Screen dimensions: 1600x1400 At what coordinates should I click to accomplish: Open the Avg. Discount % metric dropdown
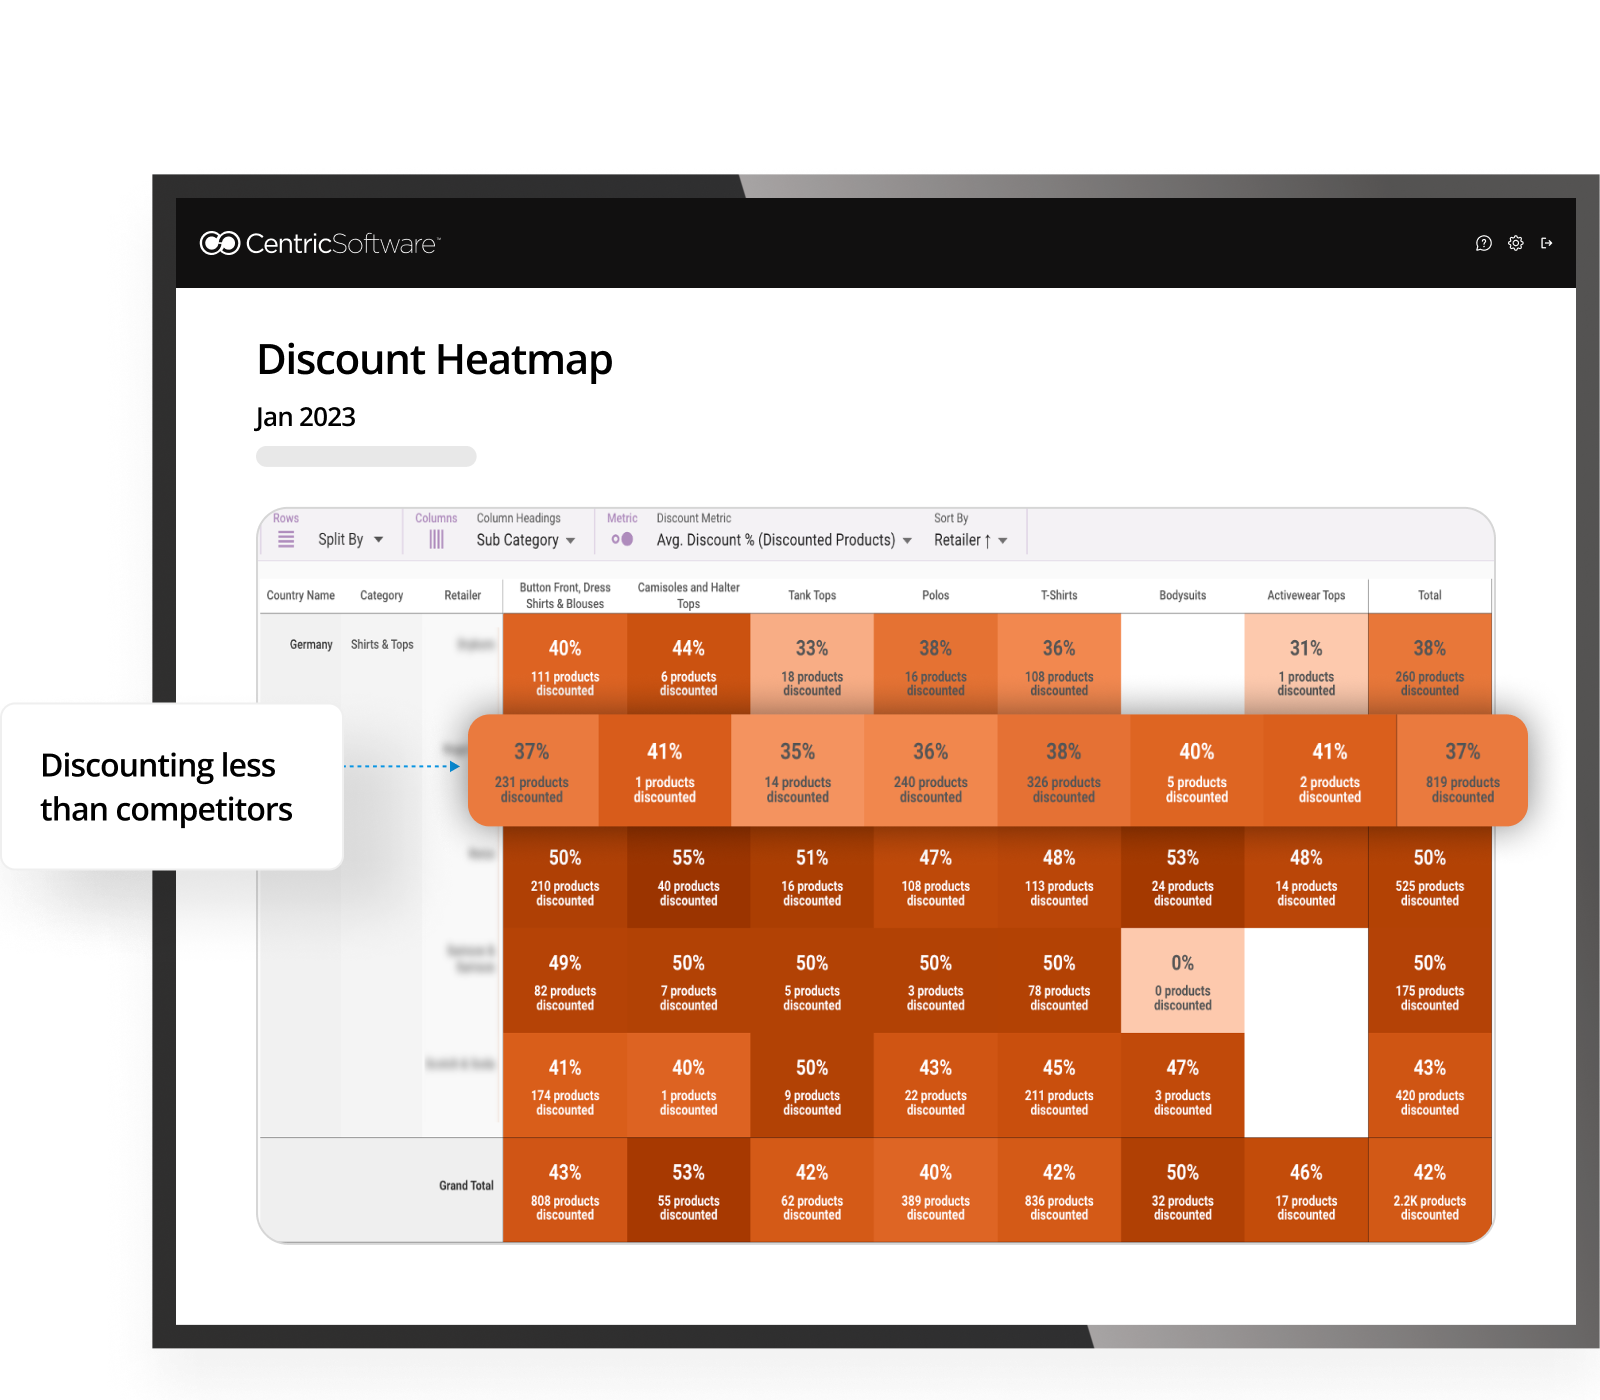coord(783,540)
